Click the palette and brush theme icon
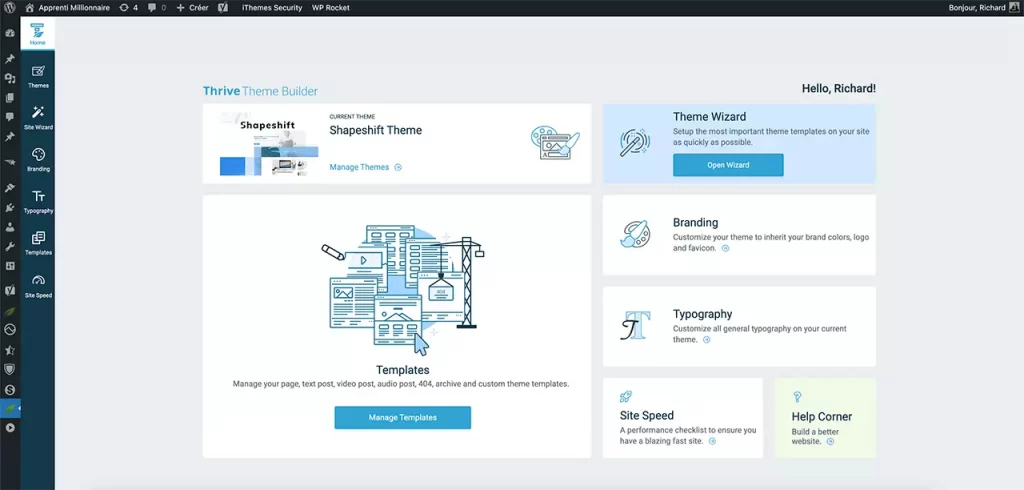This screenshot has width=1024, height=490. pos(555,144)
